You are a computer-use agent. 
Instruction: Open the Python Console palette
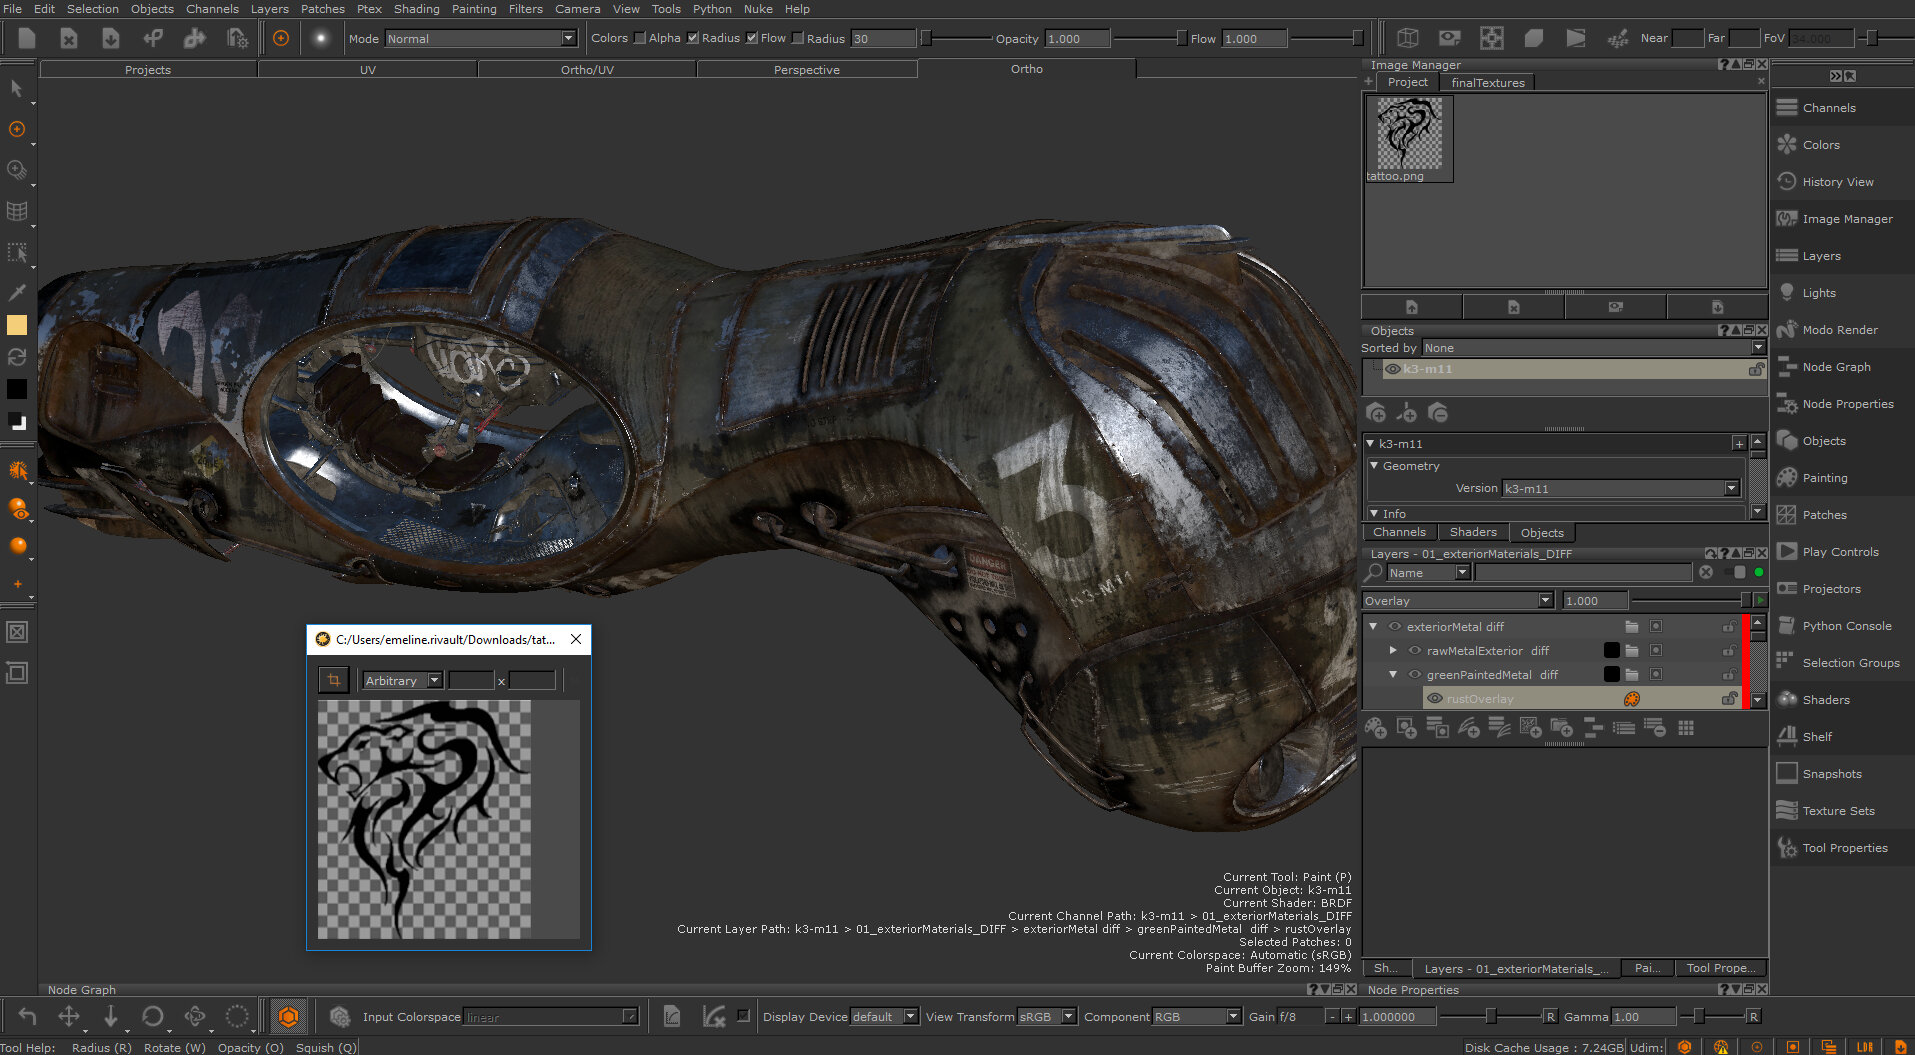[1846, 626]
